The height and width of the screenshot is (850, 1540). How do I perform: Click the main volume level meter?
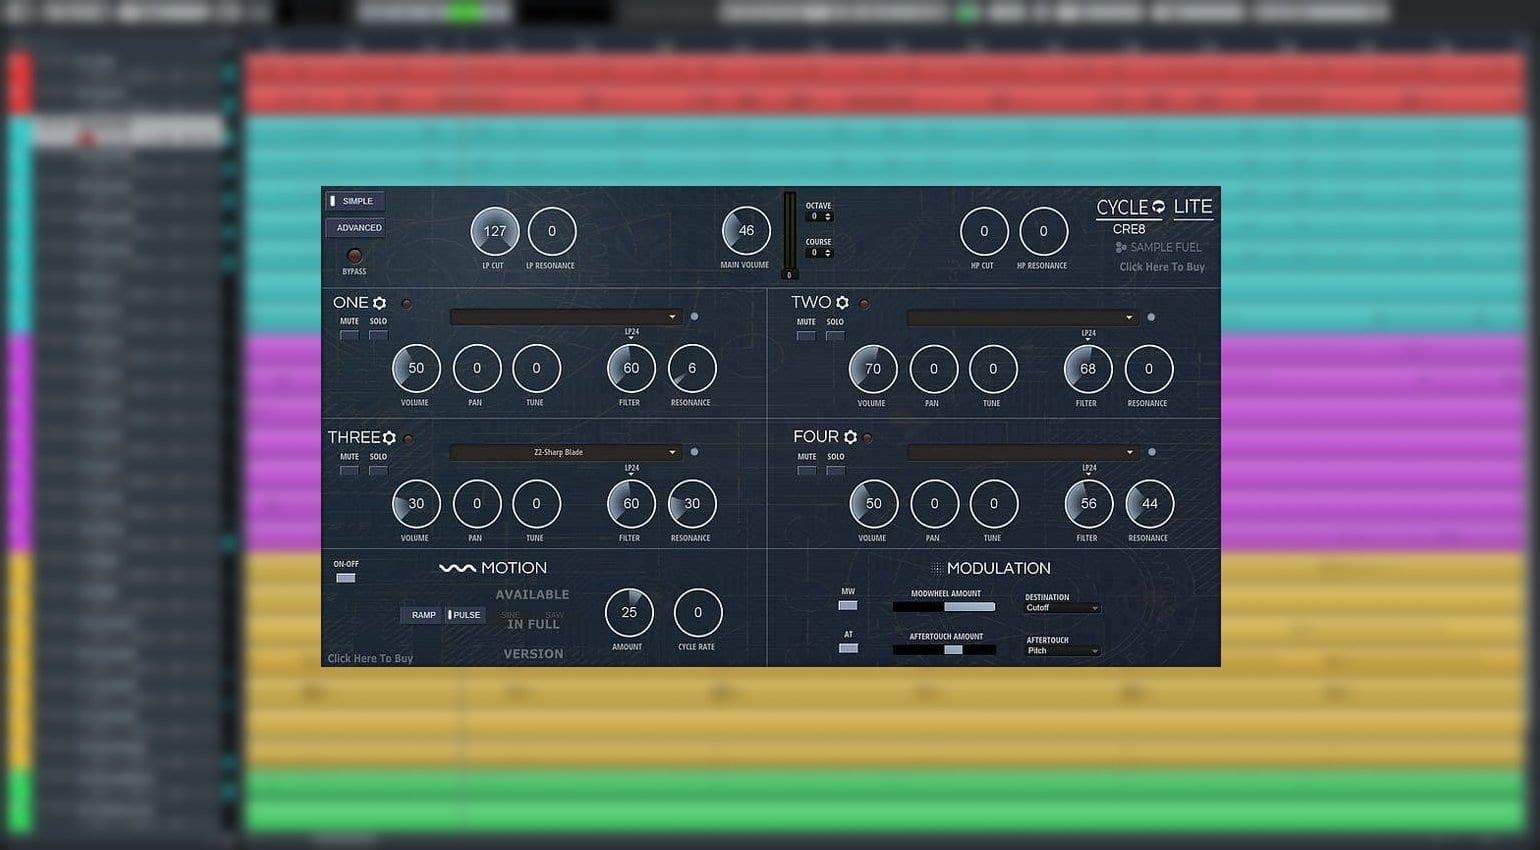click(789, 236)
